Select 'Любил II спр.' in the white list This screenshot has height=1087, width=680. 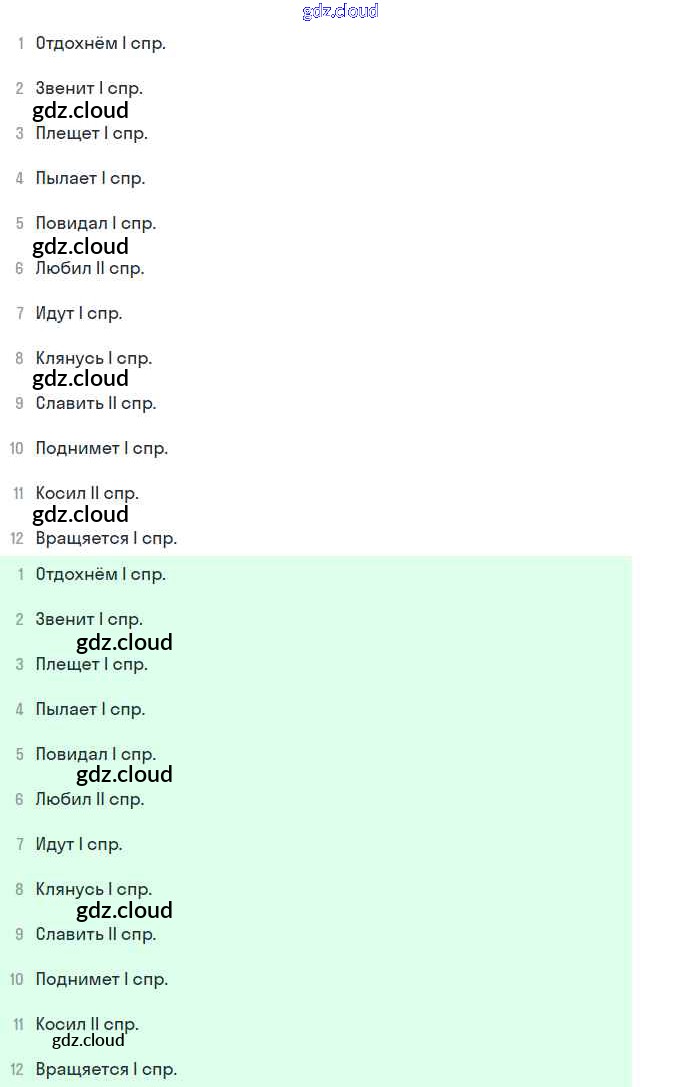(90, 268)
